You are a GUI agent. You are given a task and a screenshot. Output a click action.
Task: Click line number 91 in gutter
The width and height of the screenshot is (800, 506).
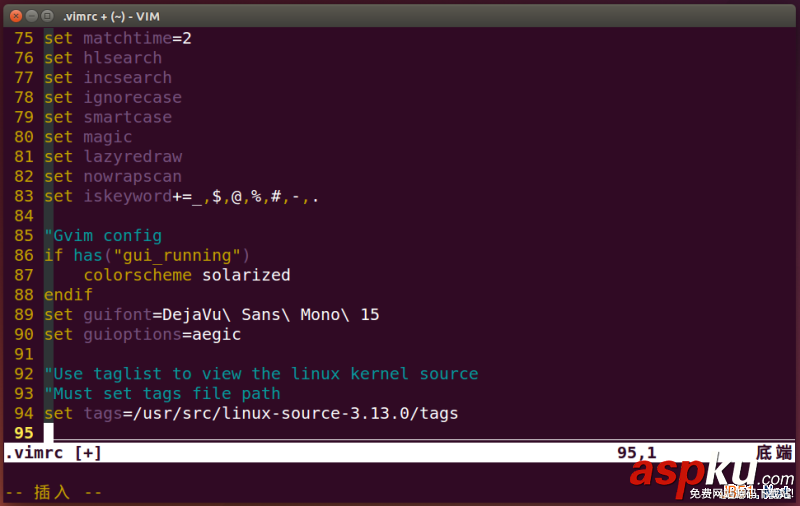(23, 355)
